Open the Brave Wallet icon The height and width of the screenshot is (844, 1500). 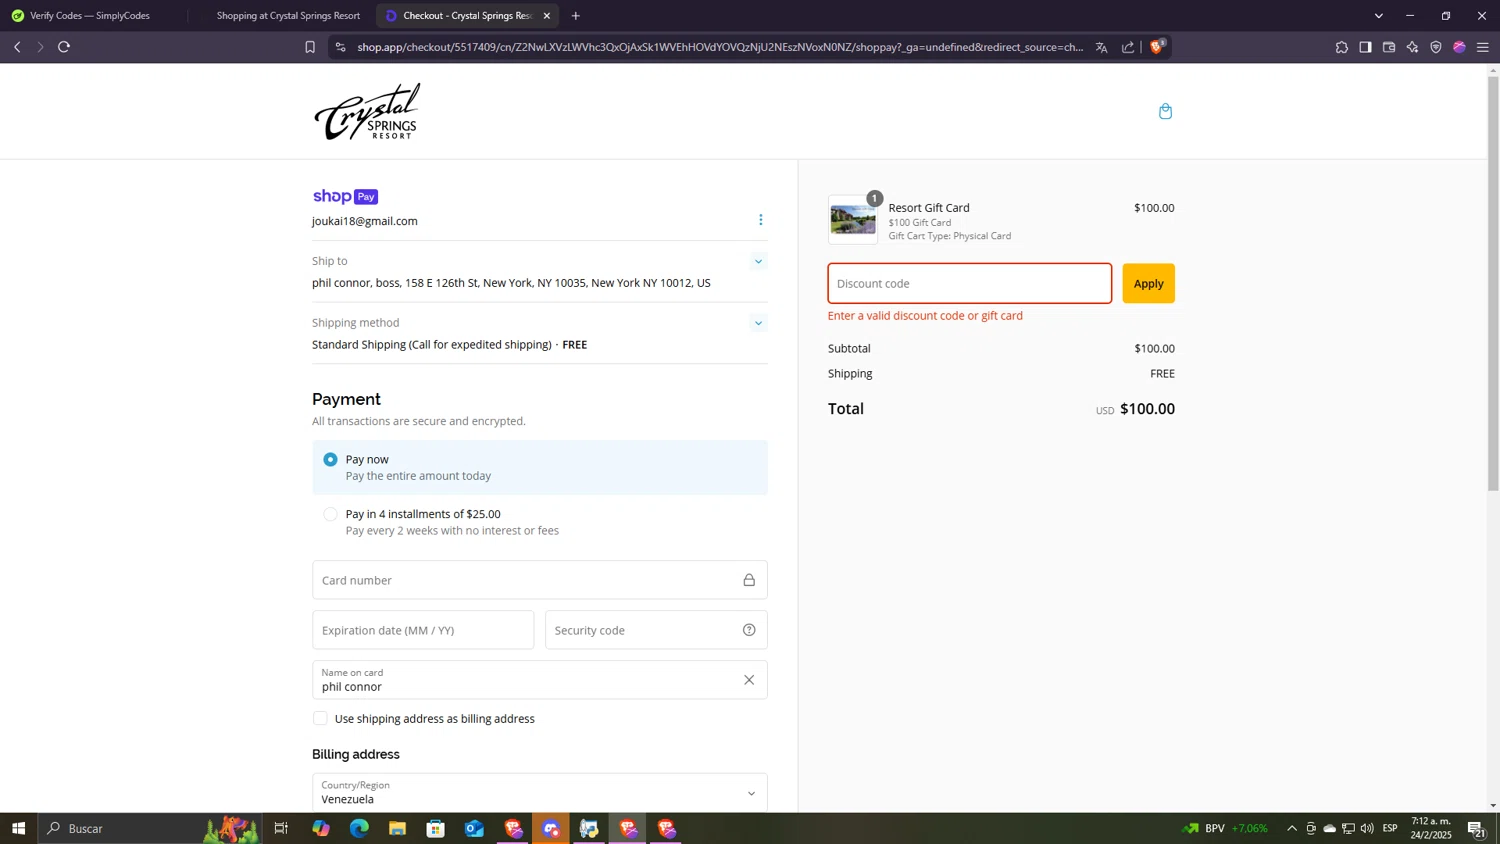coord(1389,47)
